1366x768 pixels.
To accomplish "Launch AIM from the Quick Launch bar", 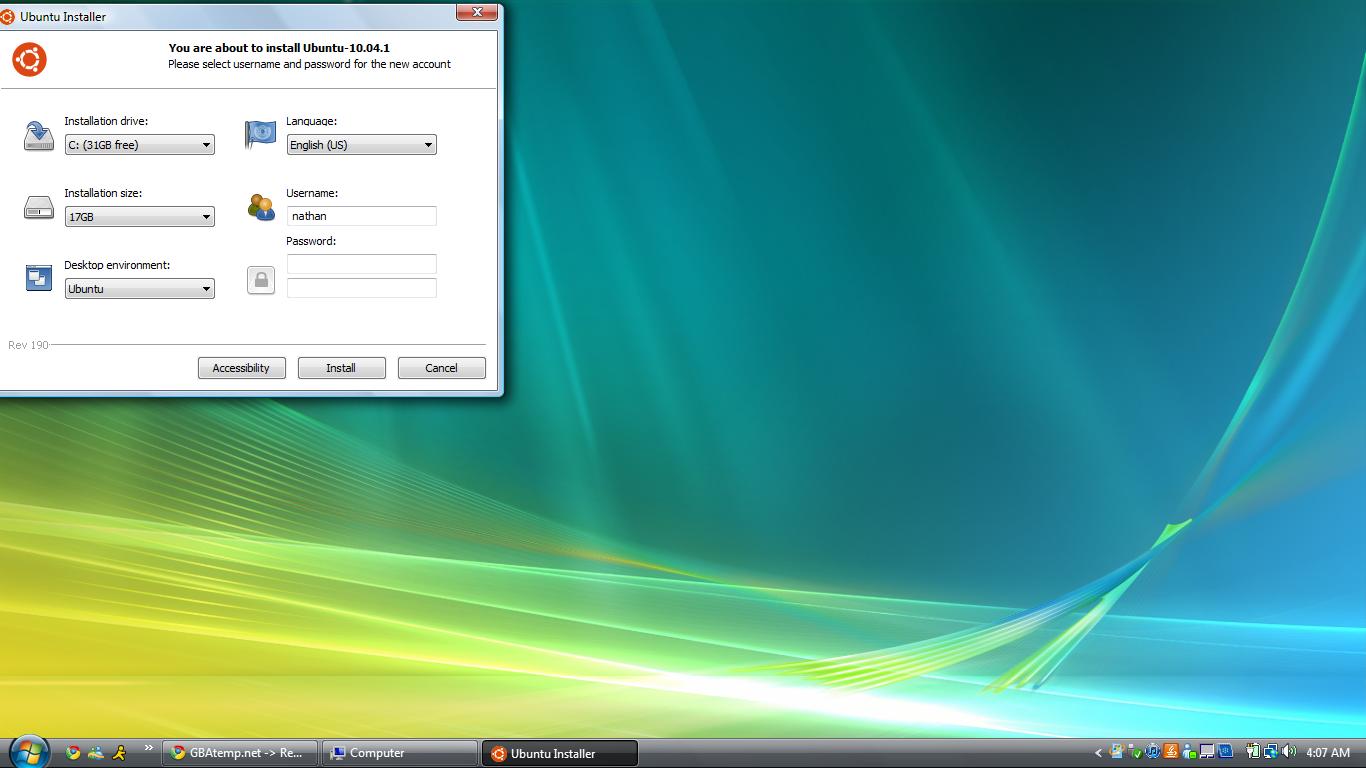I will [119, 753].
